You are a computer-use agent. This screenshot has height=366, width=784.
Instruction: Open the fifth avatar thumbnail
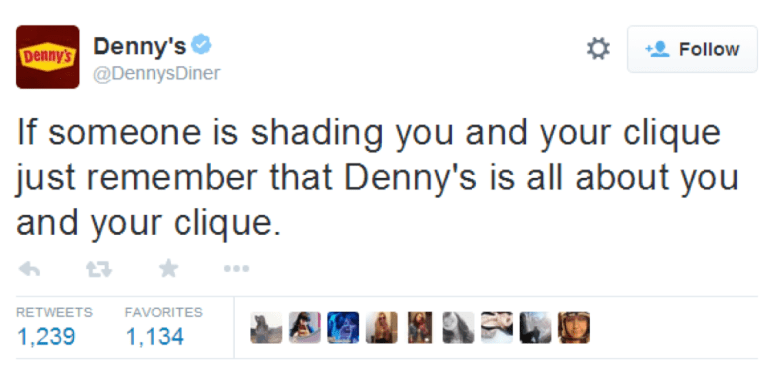click(x=420, y=328)
